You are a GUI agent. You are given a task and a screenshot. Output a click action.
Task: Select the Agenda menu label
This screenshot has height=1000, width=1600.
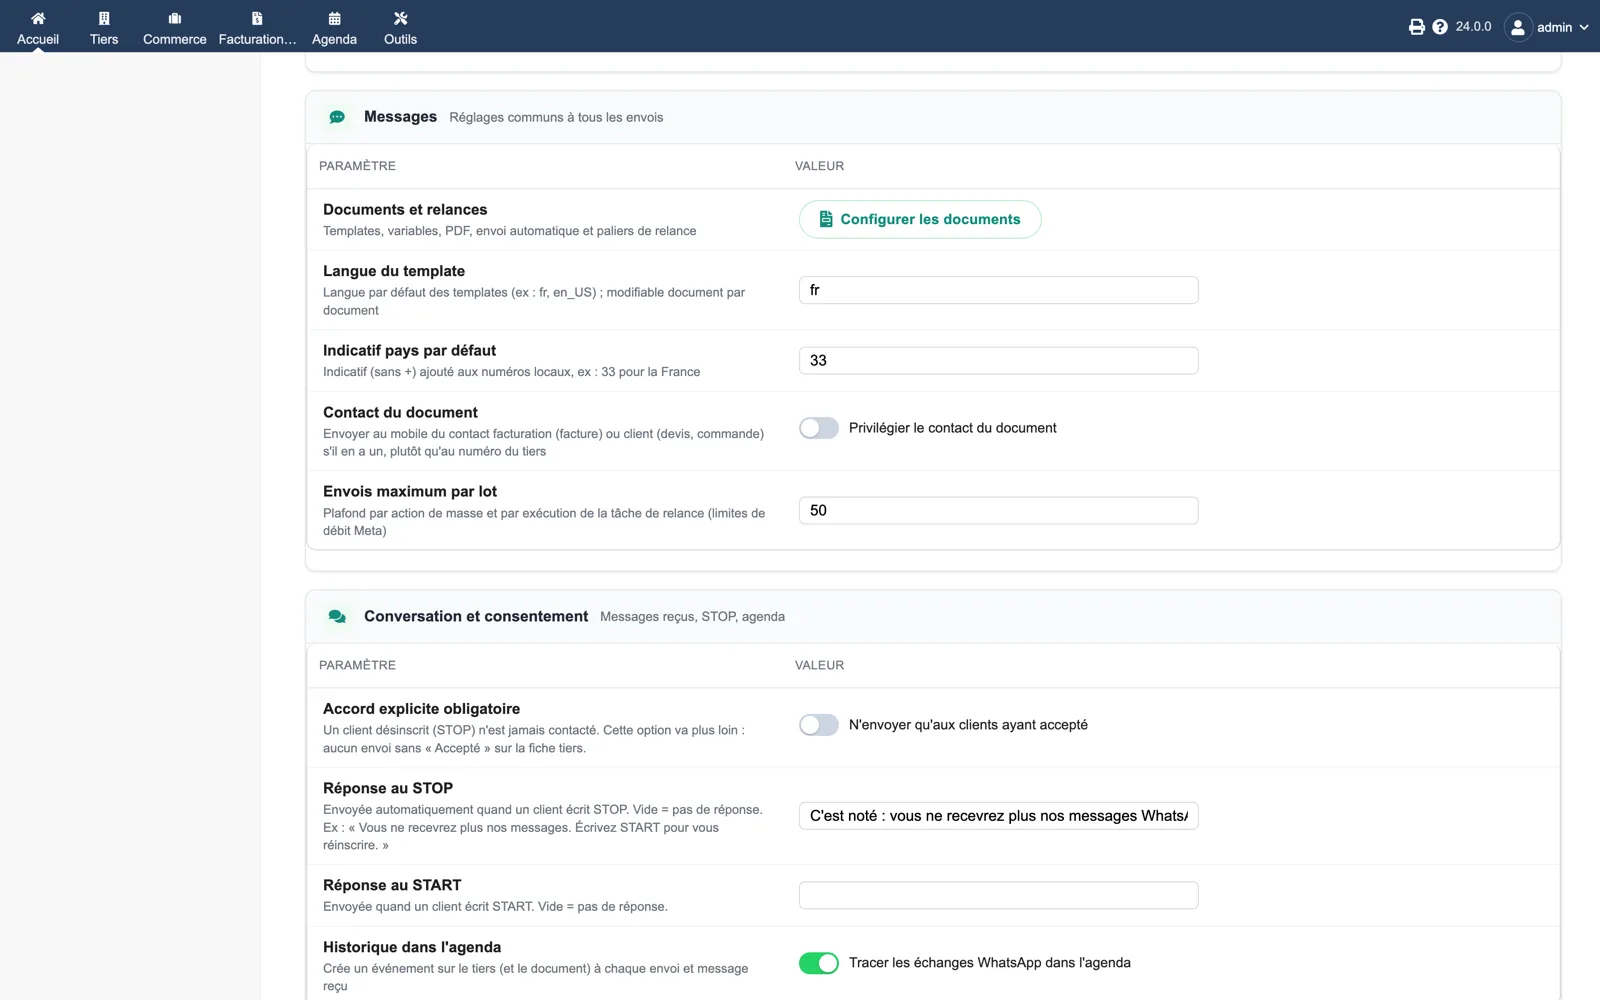[x=334, y=39]
